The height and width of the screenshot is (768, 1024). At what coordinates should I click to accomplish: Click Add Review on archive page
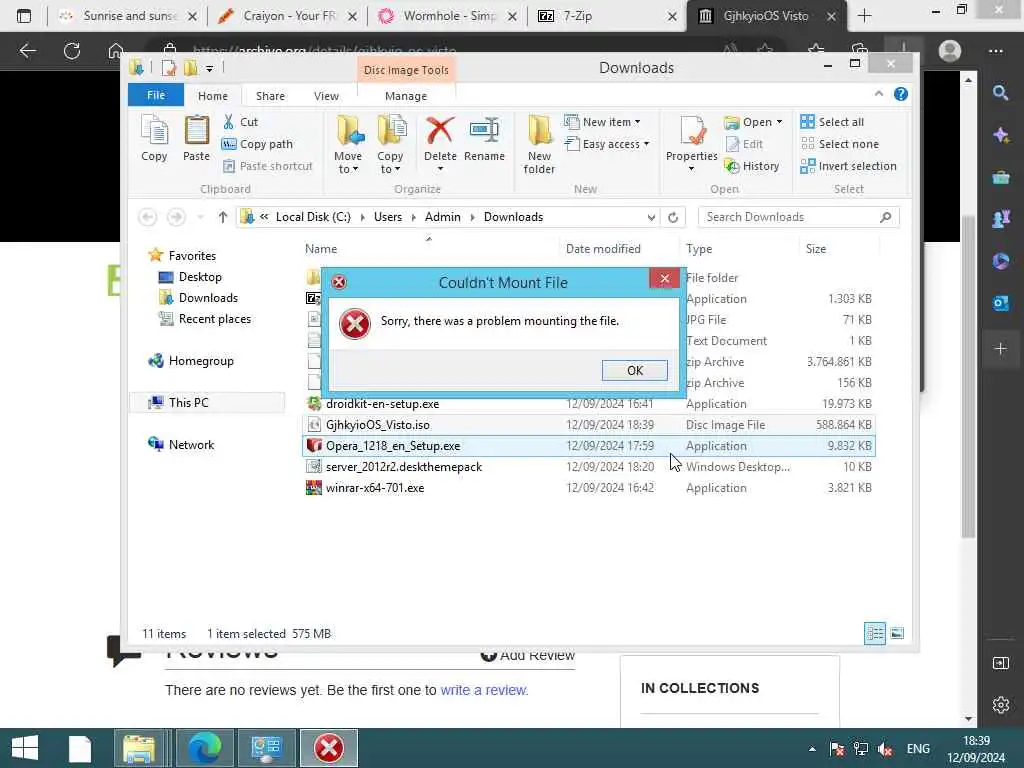tap(528, 655)
